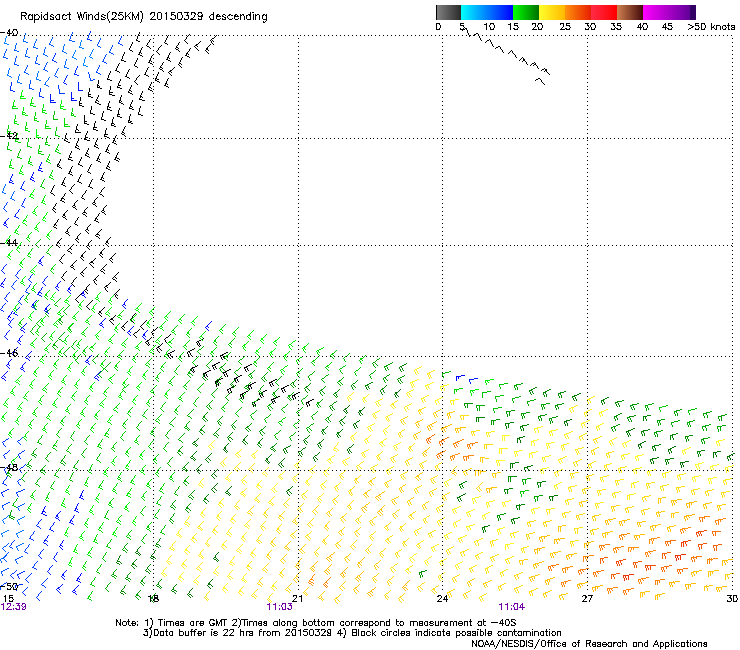
Task: Click the brown 35-40 knots color segment
Action: (x=630, y=12)
